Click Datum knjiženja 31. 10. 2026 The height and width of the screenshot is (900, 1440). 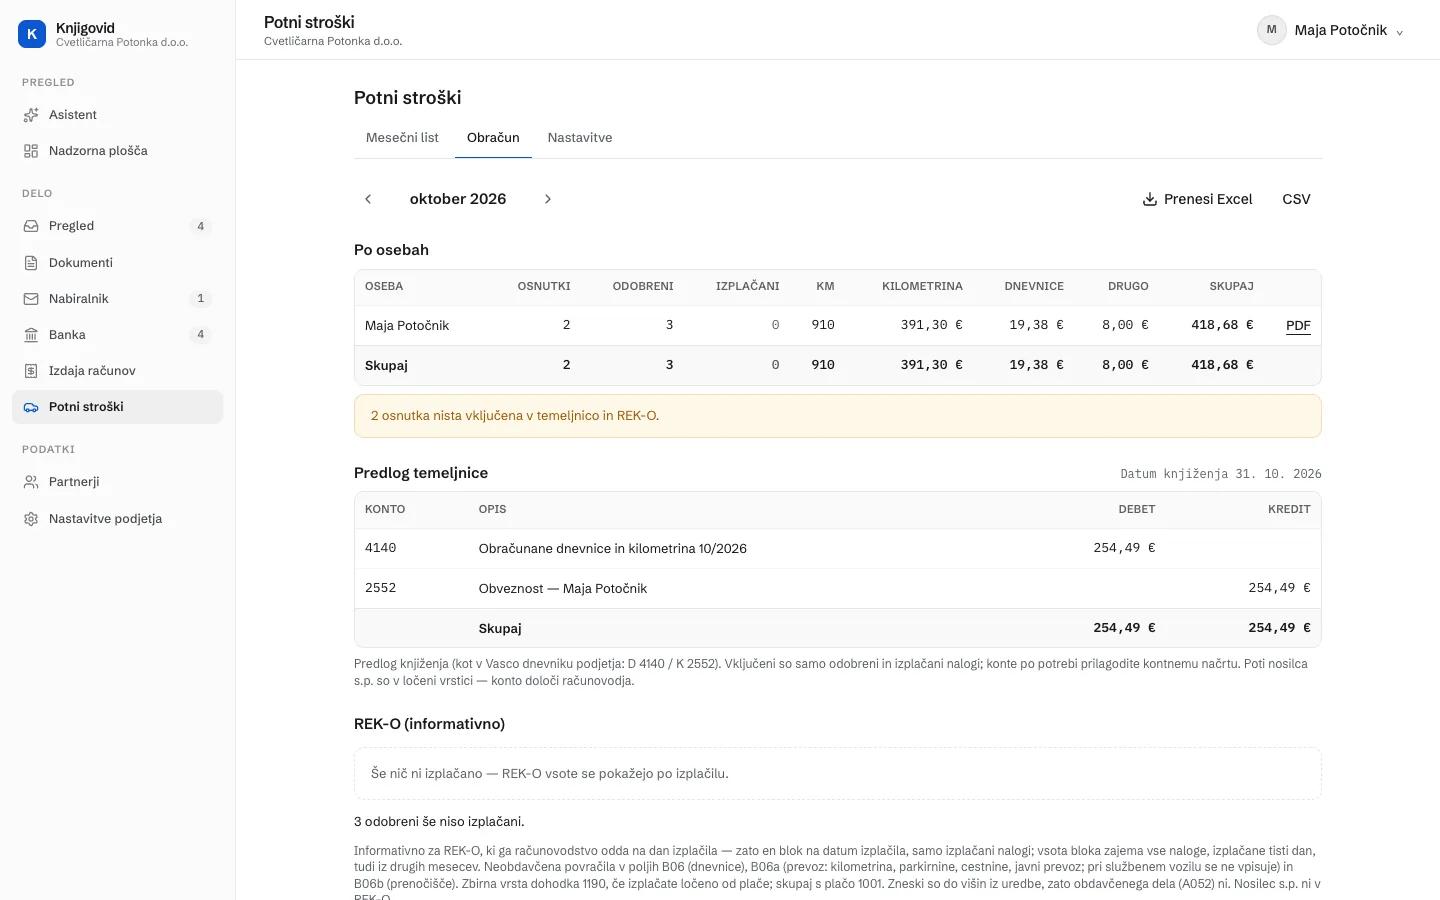(x=1221, y=474)
